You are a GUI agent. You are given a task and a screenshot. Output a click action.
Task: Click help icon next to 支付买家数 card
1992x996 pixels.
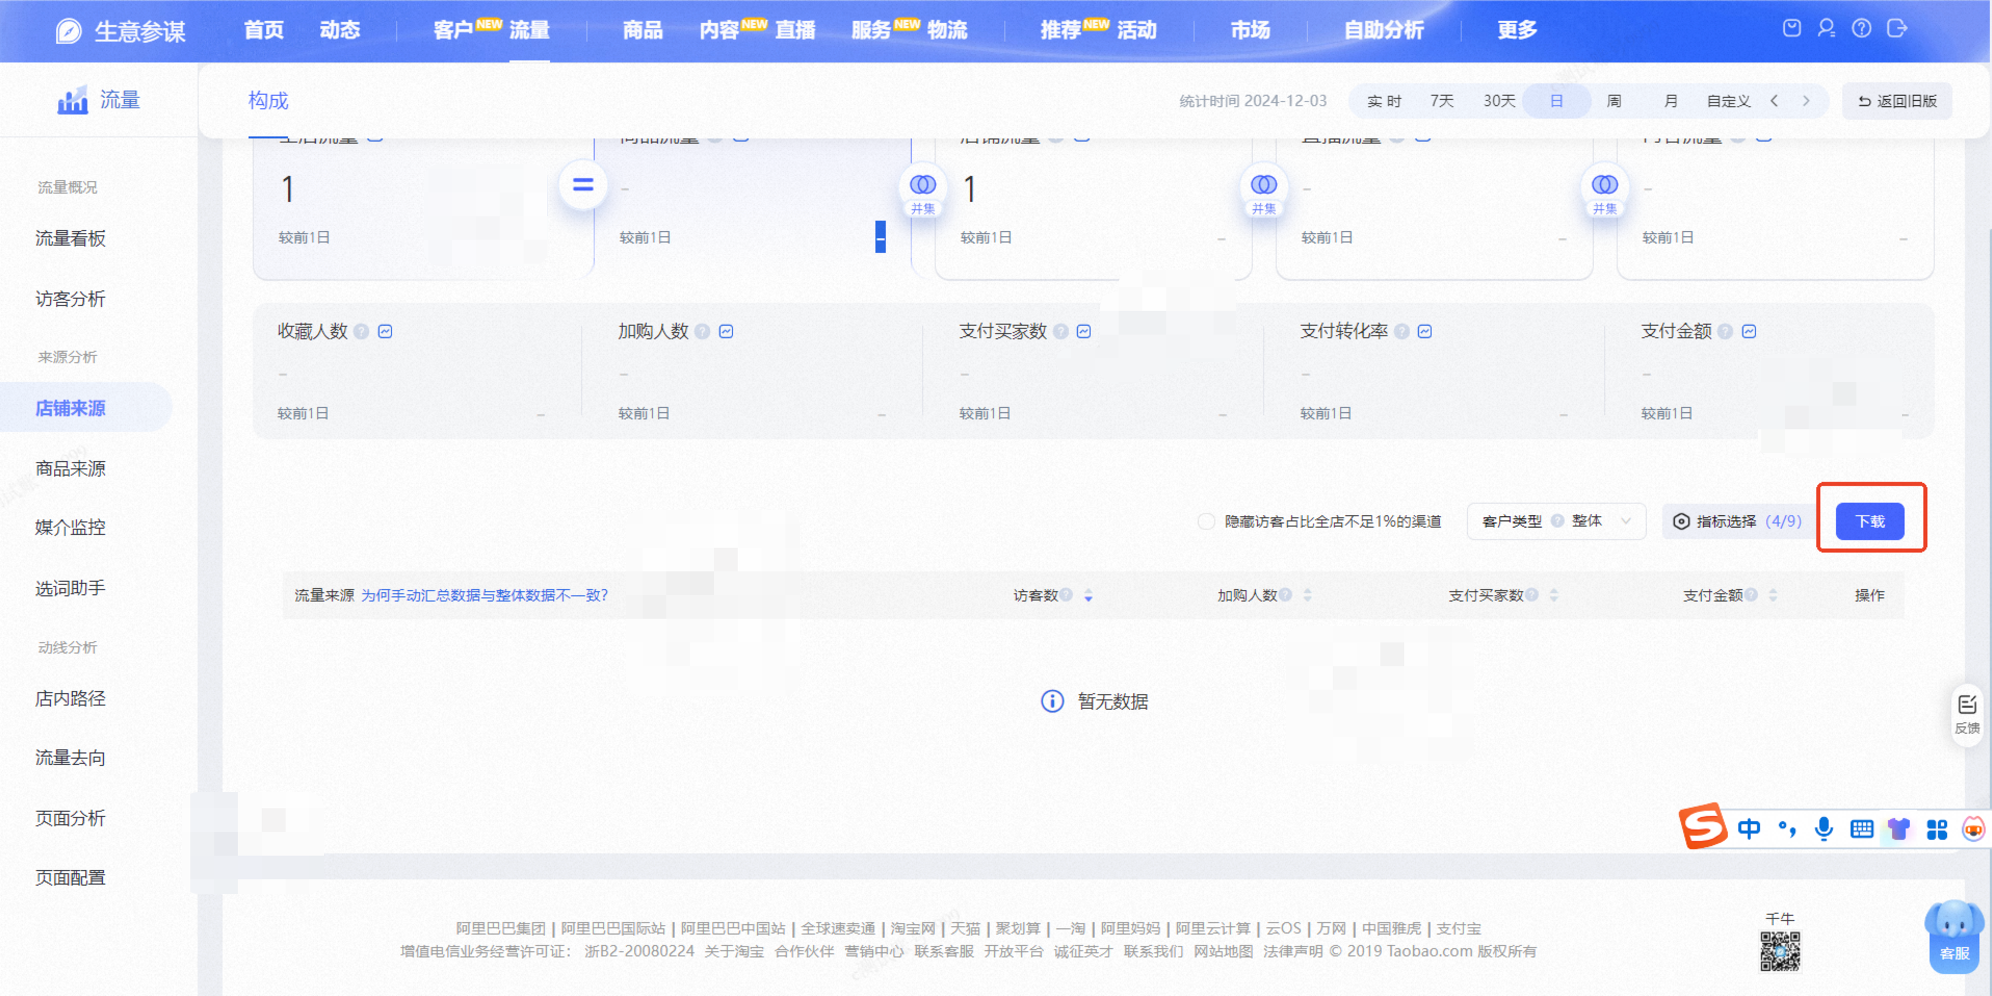(1061, 331)
